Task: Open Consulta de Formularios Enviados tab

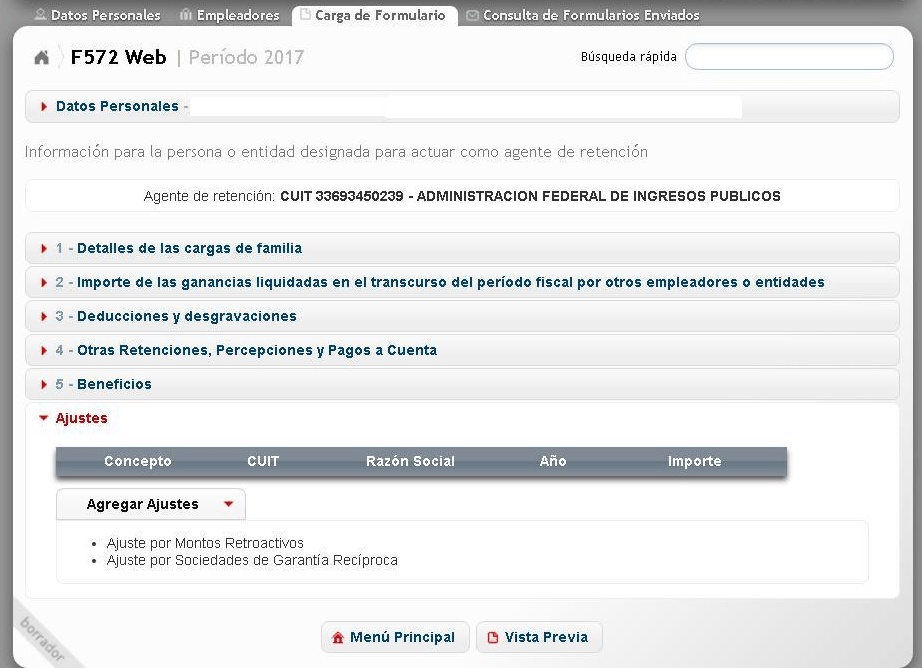Action: coord(583,15)
